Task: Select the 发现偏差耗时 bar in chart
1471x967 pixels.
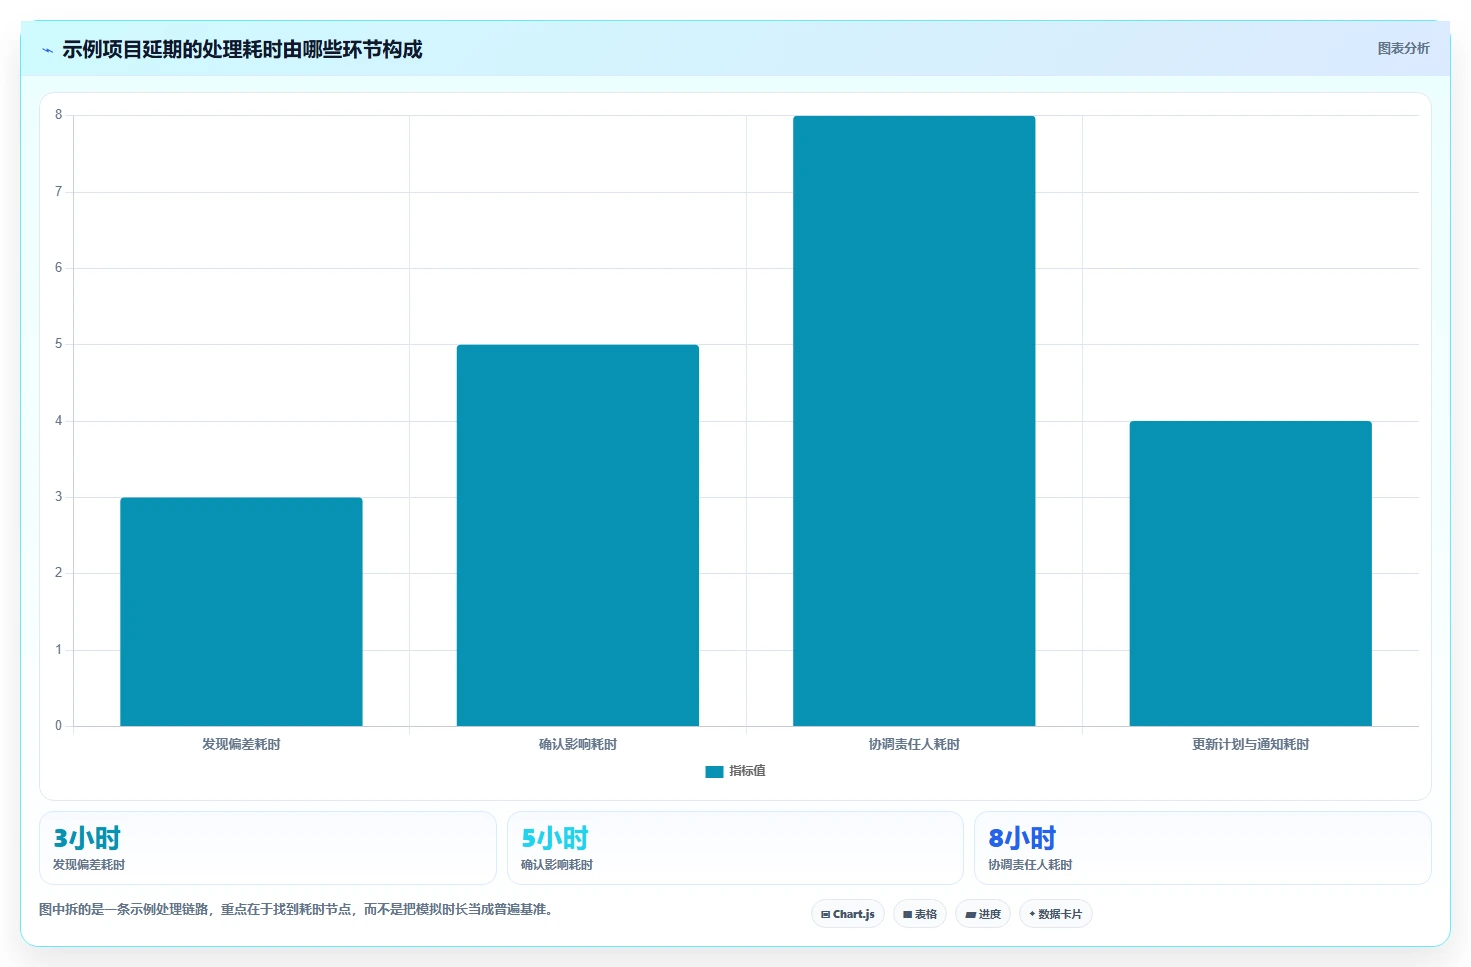Action: pos(241,612)
